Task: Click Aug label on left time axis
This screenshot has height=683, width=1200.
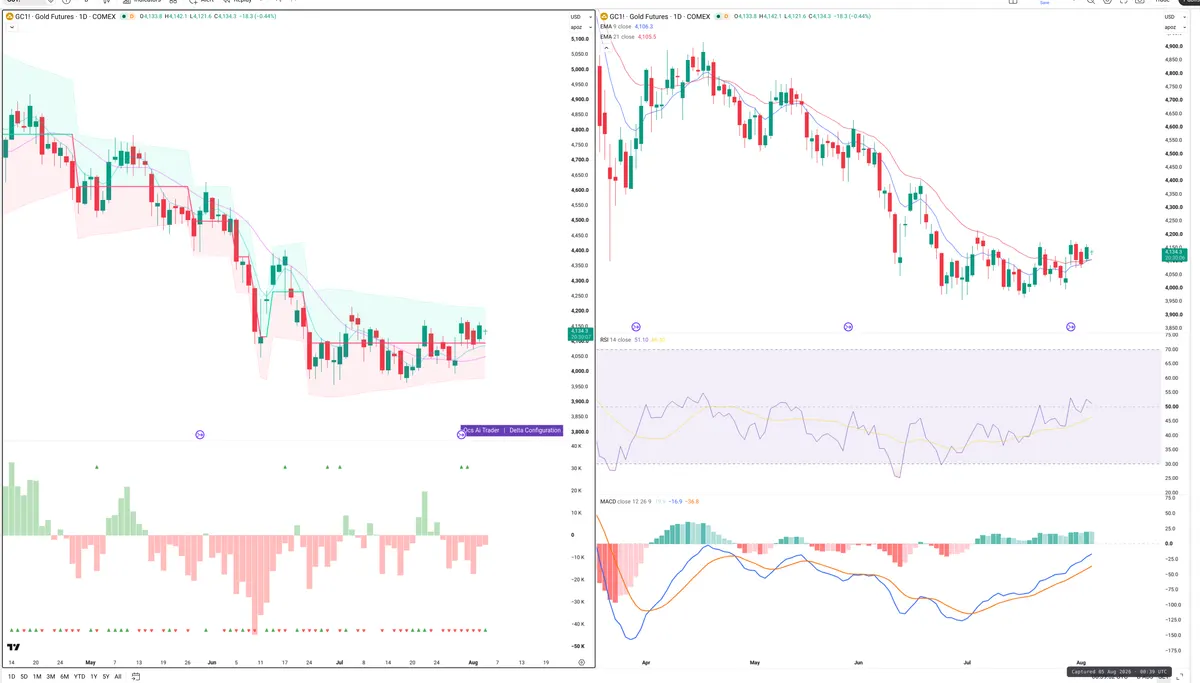Action: (x=472, y=662)
